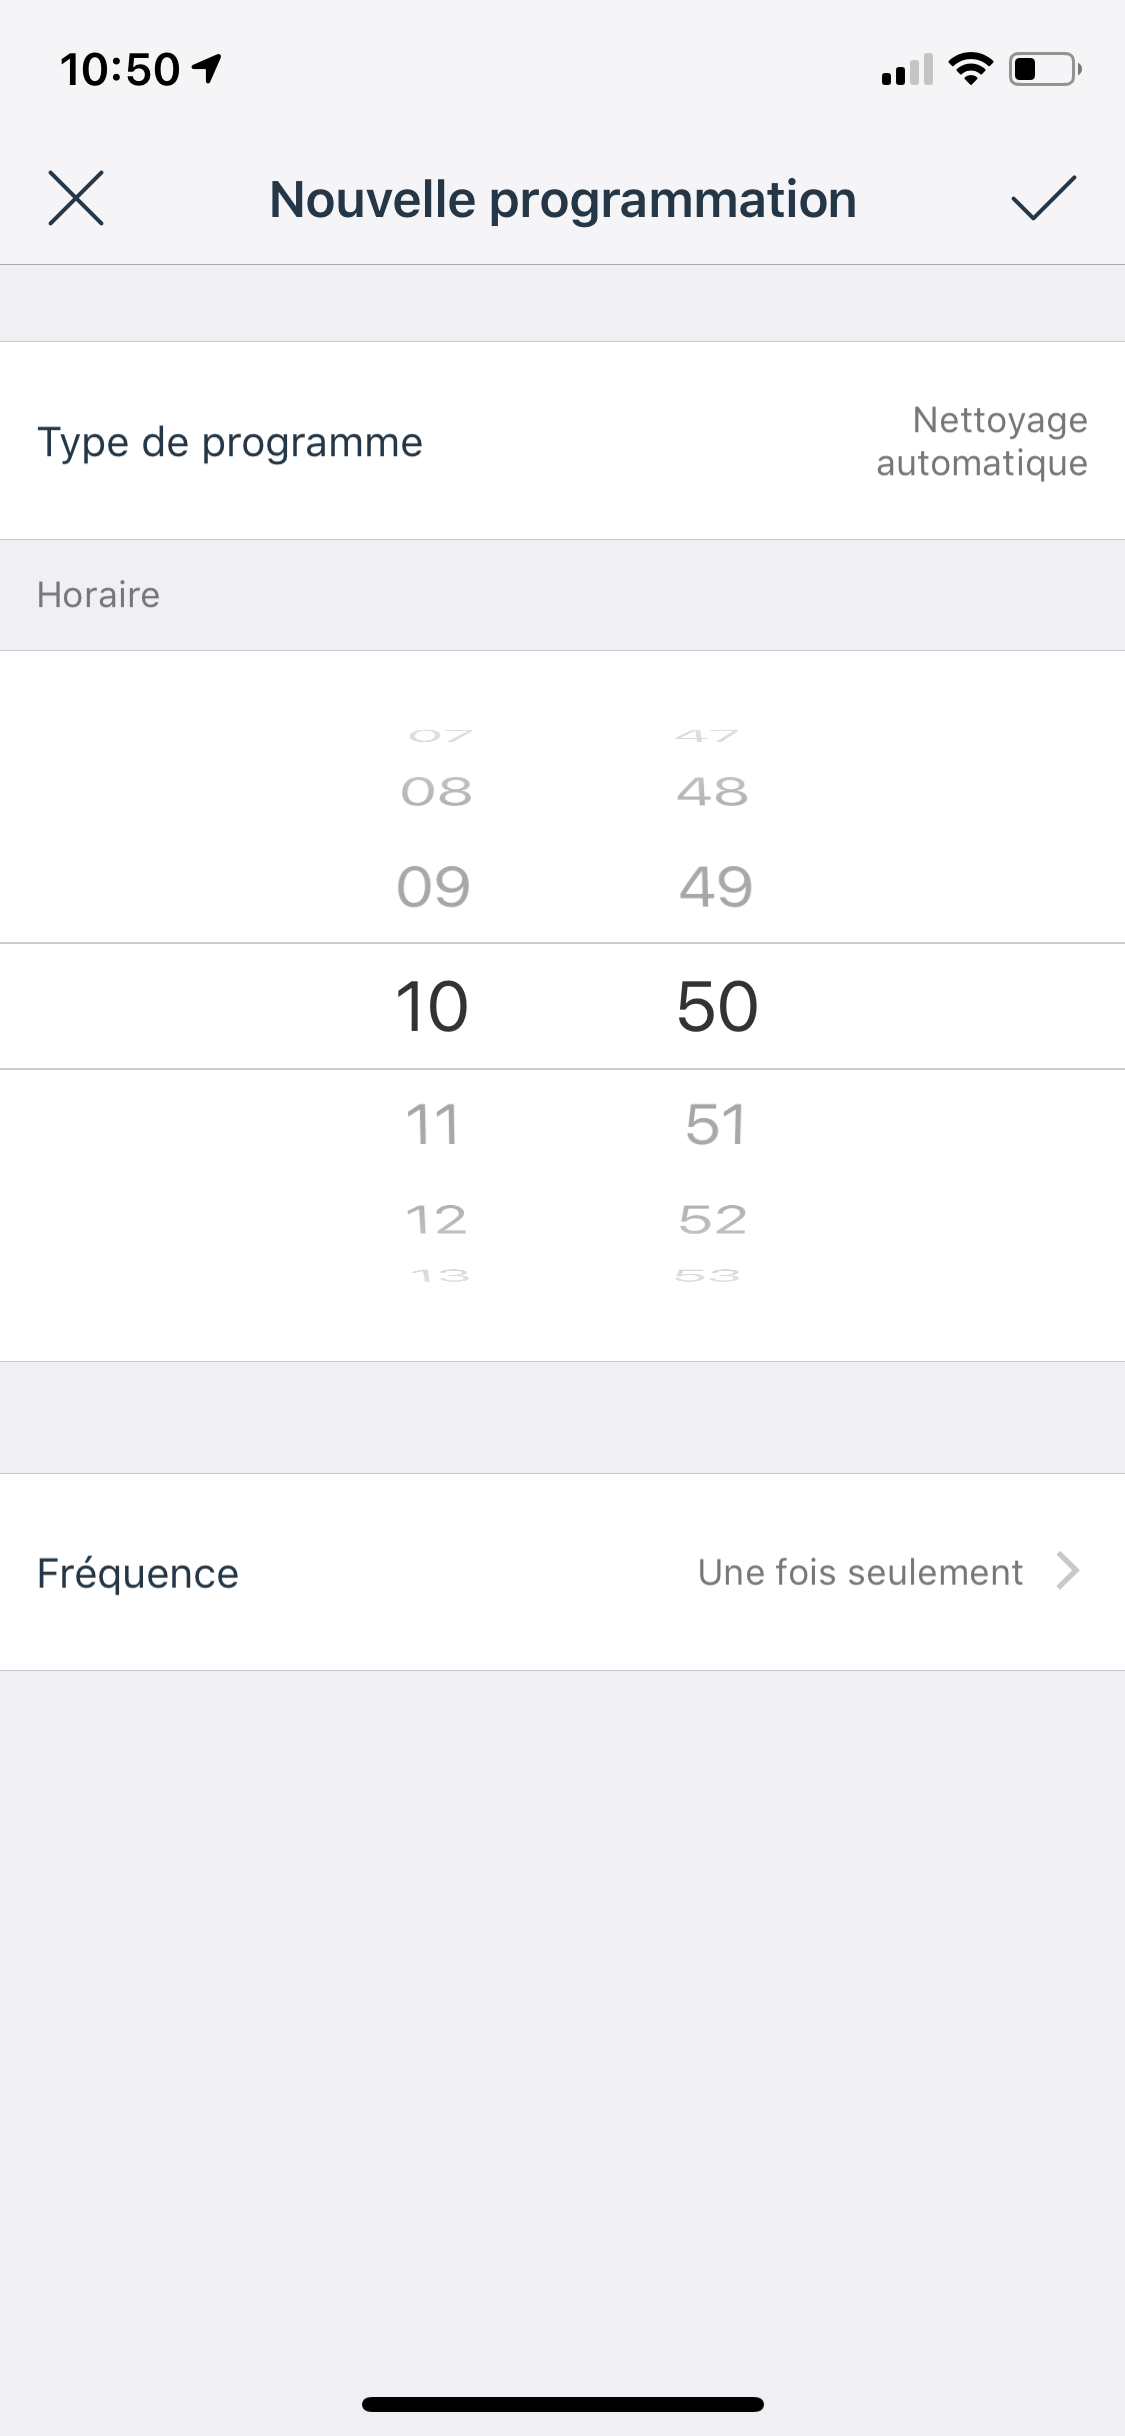
Task: Tap the Fréquence row label
Action: coord(138,1573)
